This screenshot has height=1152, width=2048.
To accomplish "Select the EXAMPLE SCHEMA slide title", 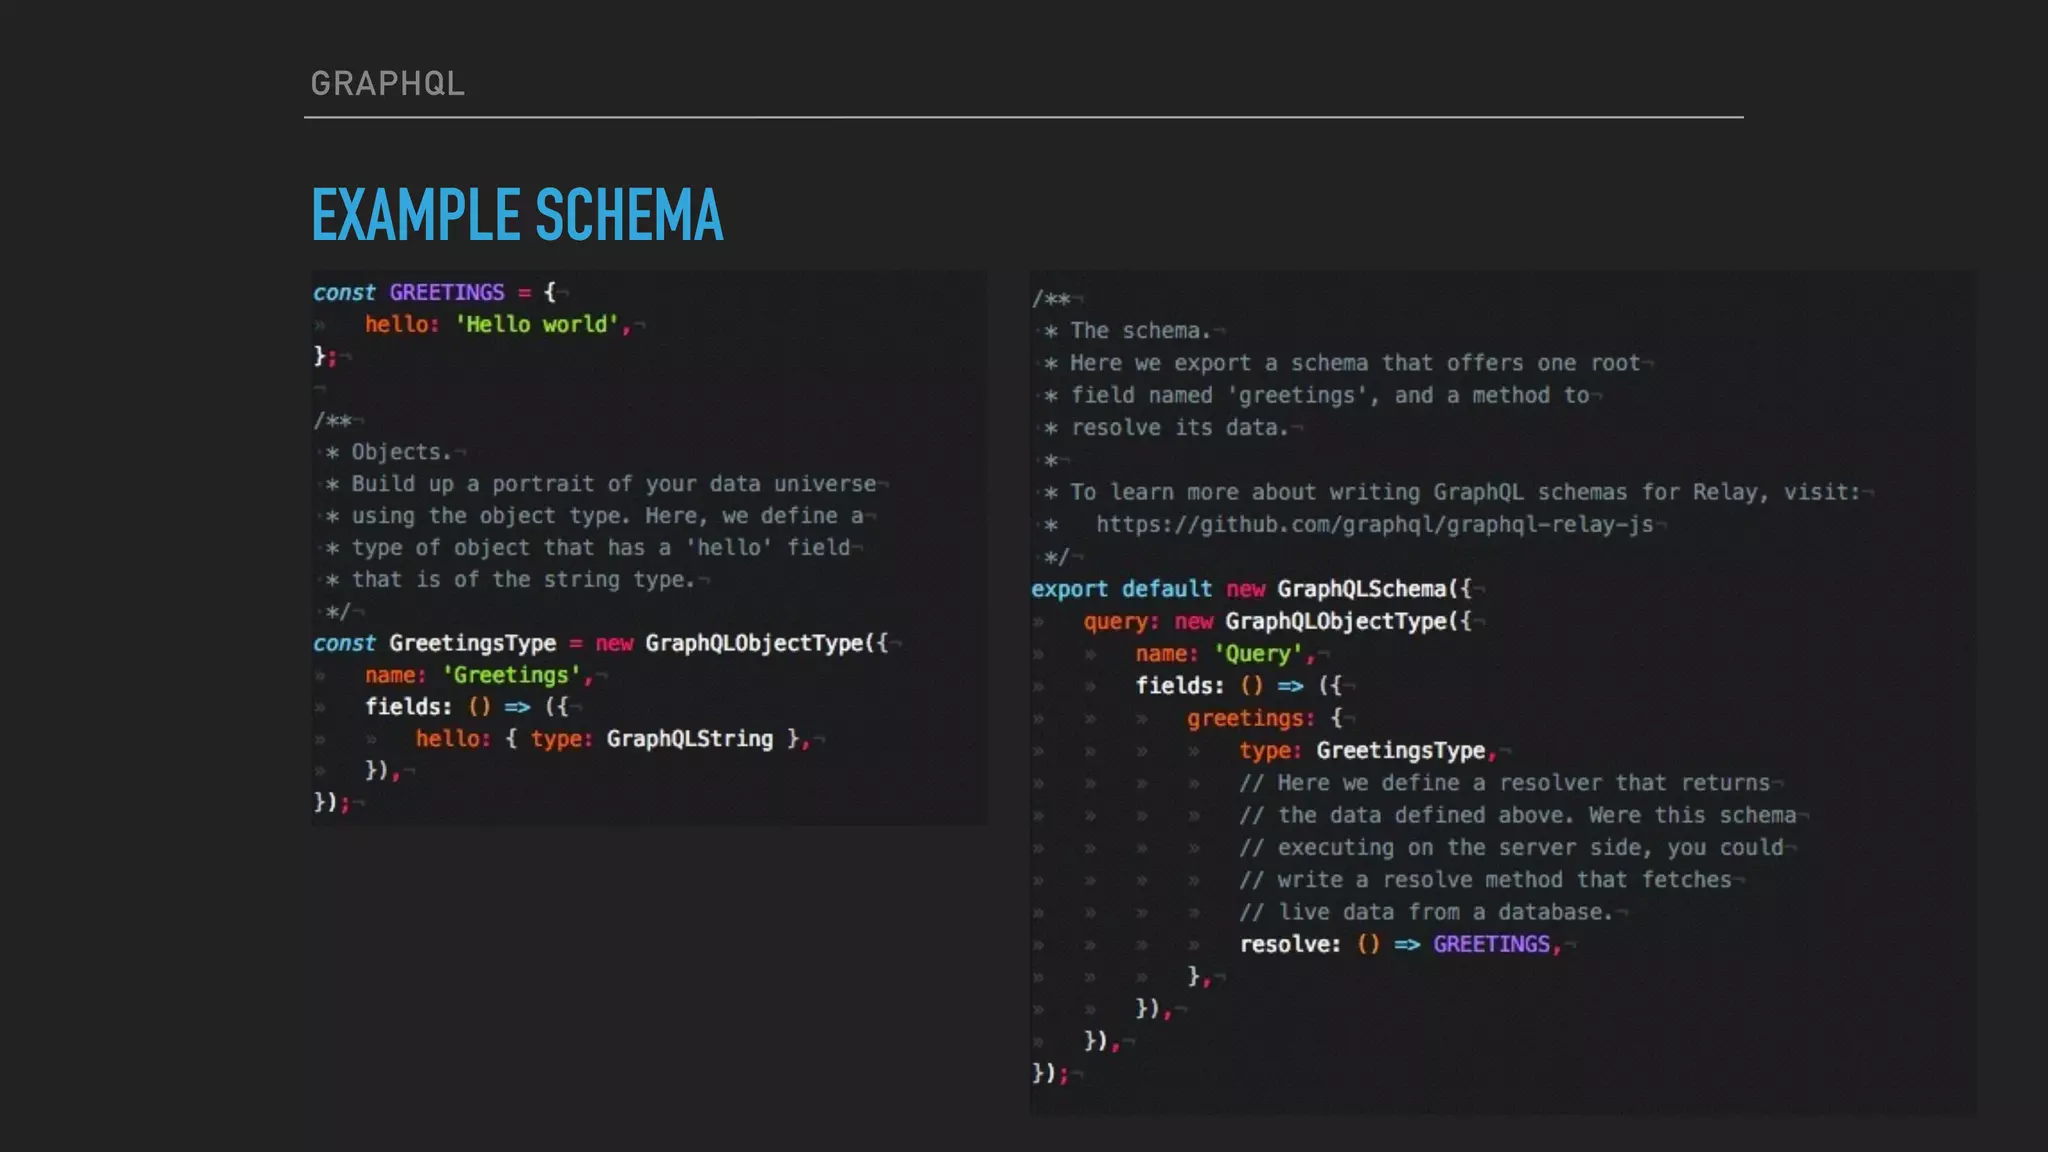I will [x=517, y=215].
